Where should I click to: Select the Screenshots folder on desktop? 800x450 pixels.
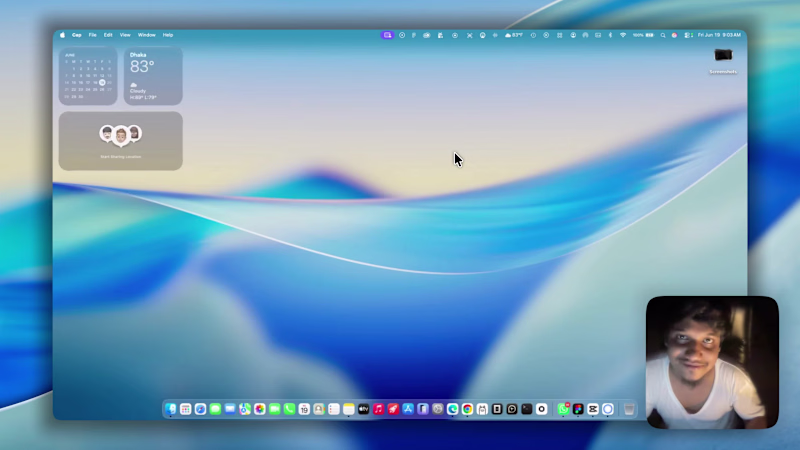[x=723, y=61]
